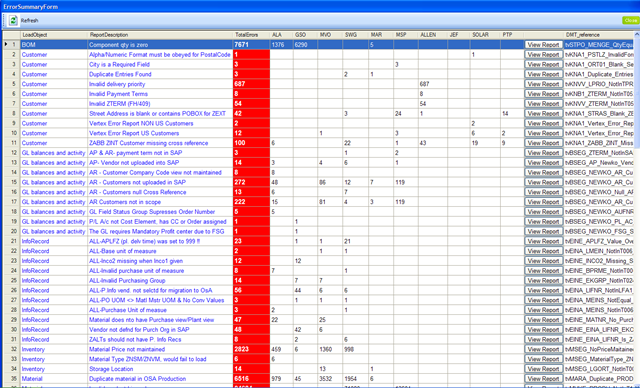Click the vertical scrollbar up arrow
Image resolution: width=640 pixels, height=388 pixels.
point(637,35)
